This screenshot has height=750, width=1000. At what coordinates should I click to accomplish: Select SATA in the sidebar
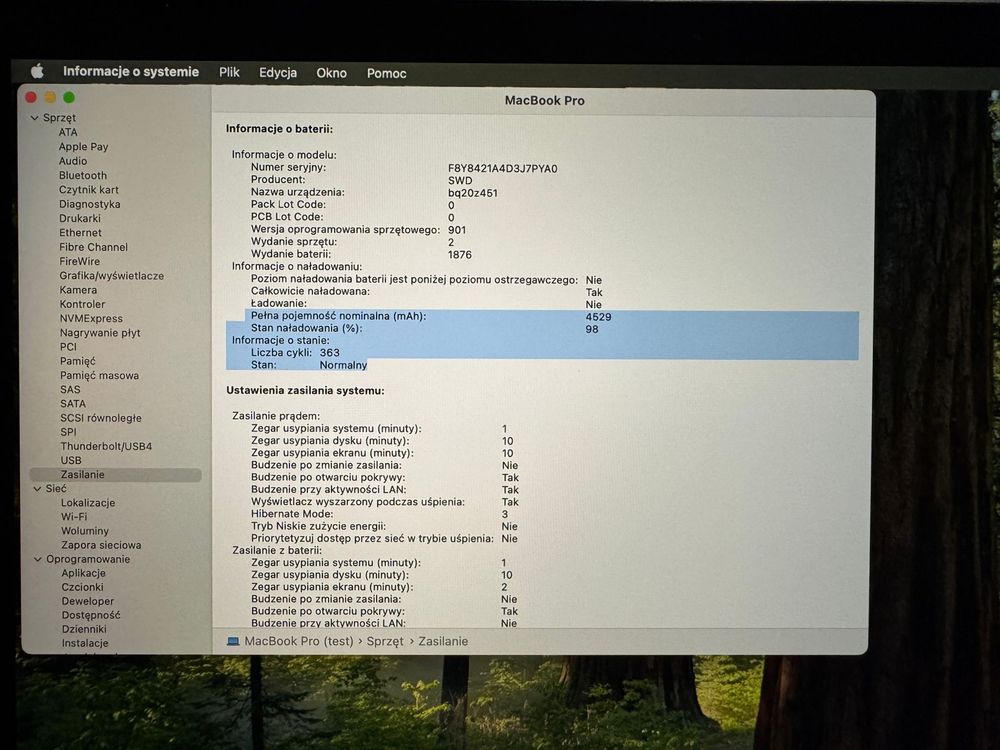pos(73,403)
